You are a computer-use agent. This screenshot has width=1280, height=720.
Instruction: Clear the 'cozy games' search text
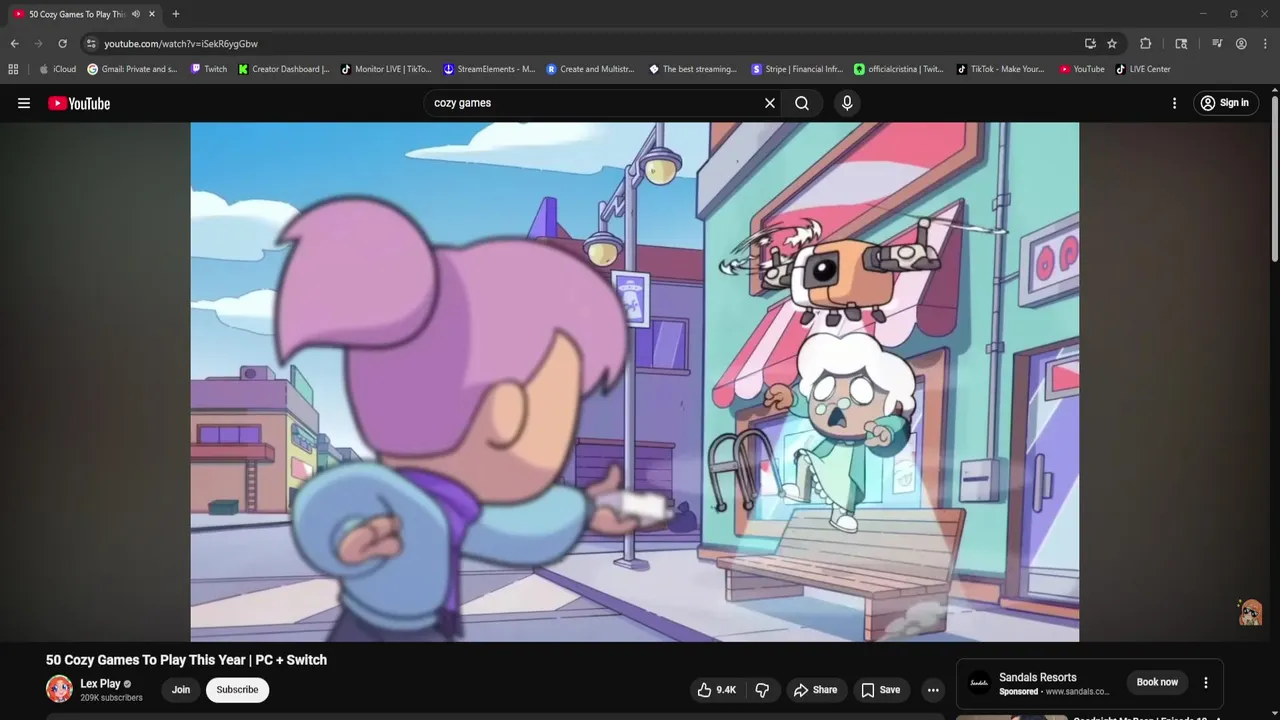pyautogui.click(x=770, y=103)
